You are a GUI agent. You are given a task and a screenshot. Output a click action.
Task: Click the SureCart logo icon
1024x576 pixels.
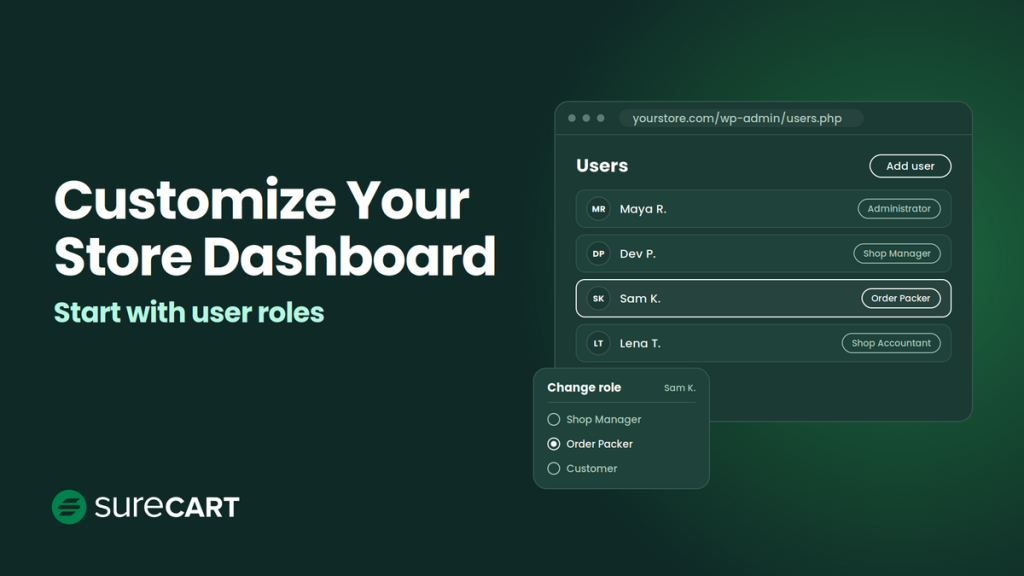(69, 507)
